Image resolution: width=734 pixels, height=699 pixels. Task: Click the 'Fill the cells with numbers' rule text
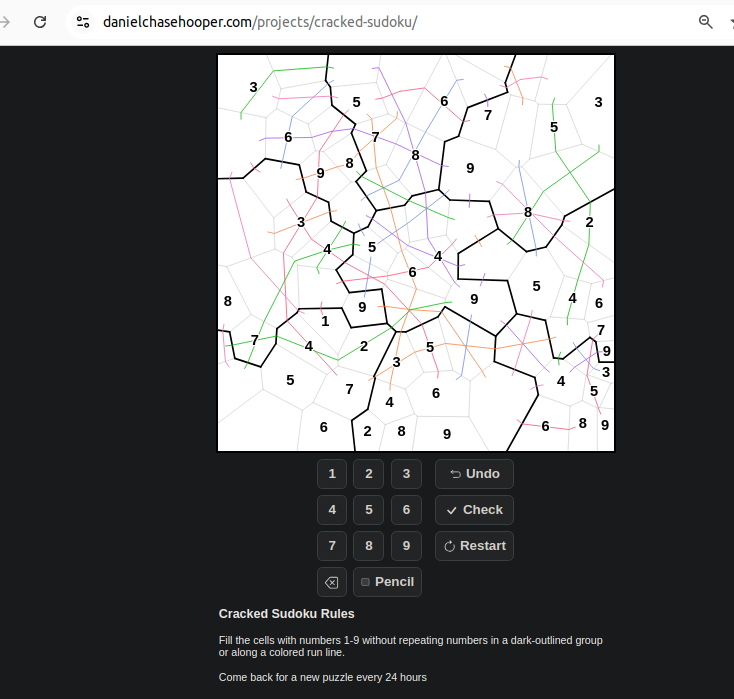[411, 646]
